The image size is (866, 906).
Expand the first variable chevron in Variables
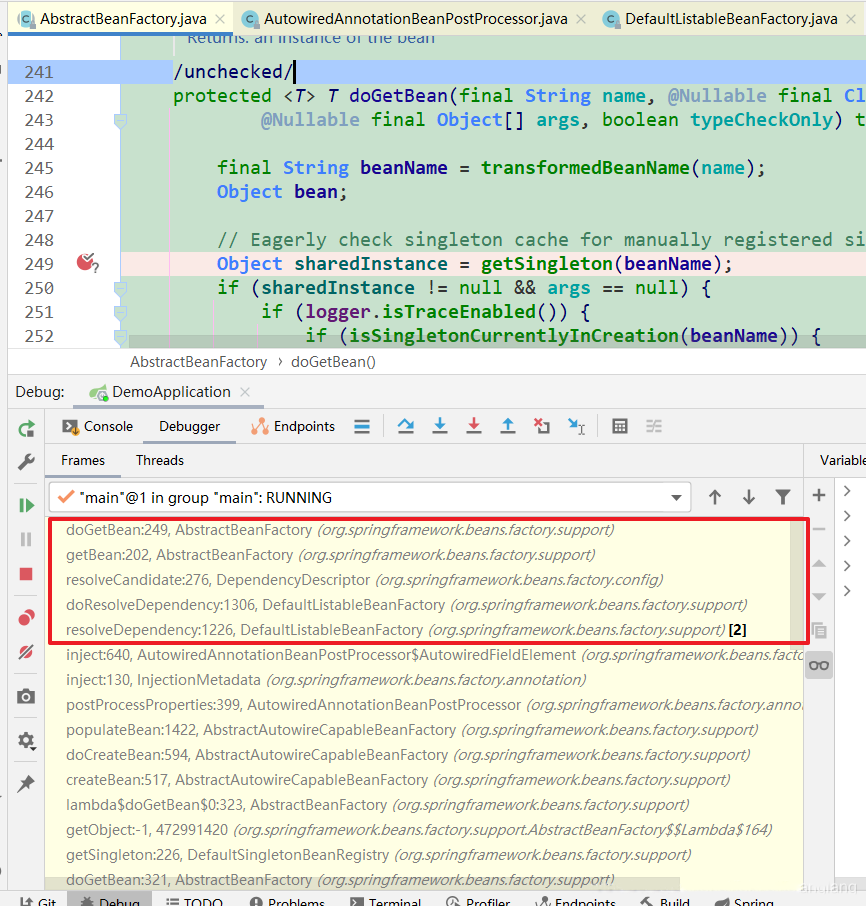click(x=847, y=491)
